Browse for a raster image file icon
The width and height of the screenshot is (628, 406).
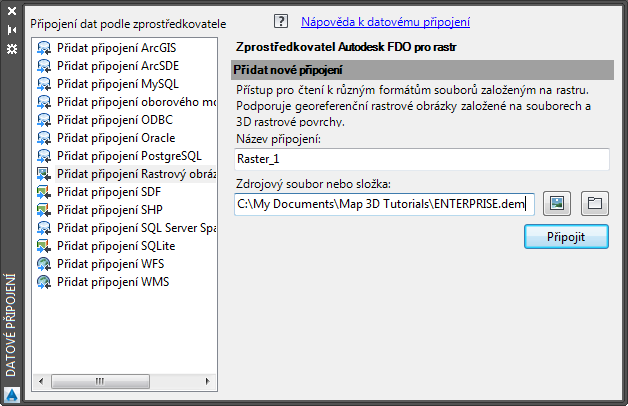pyautogui.click(x=557, y=203)
